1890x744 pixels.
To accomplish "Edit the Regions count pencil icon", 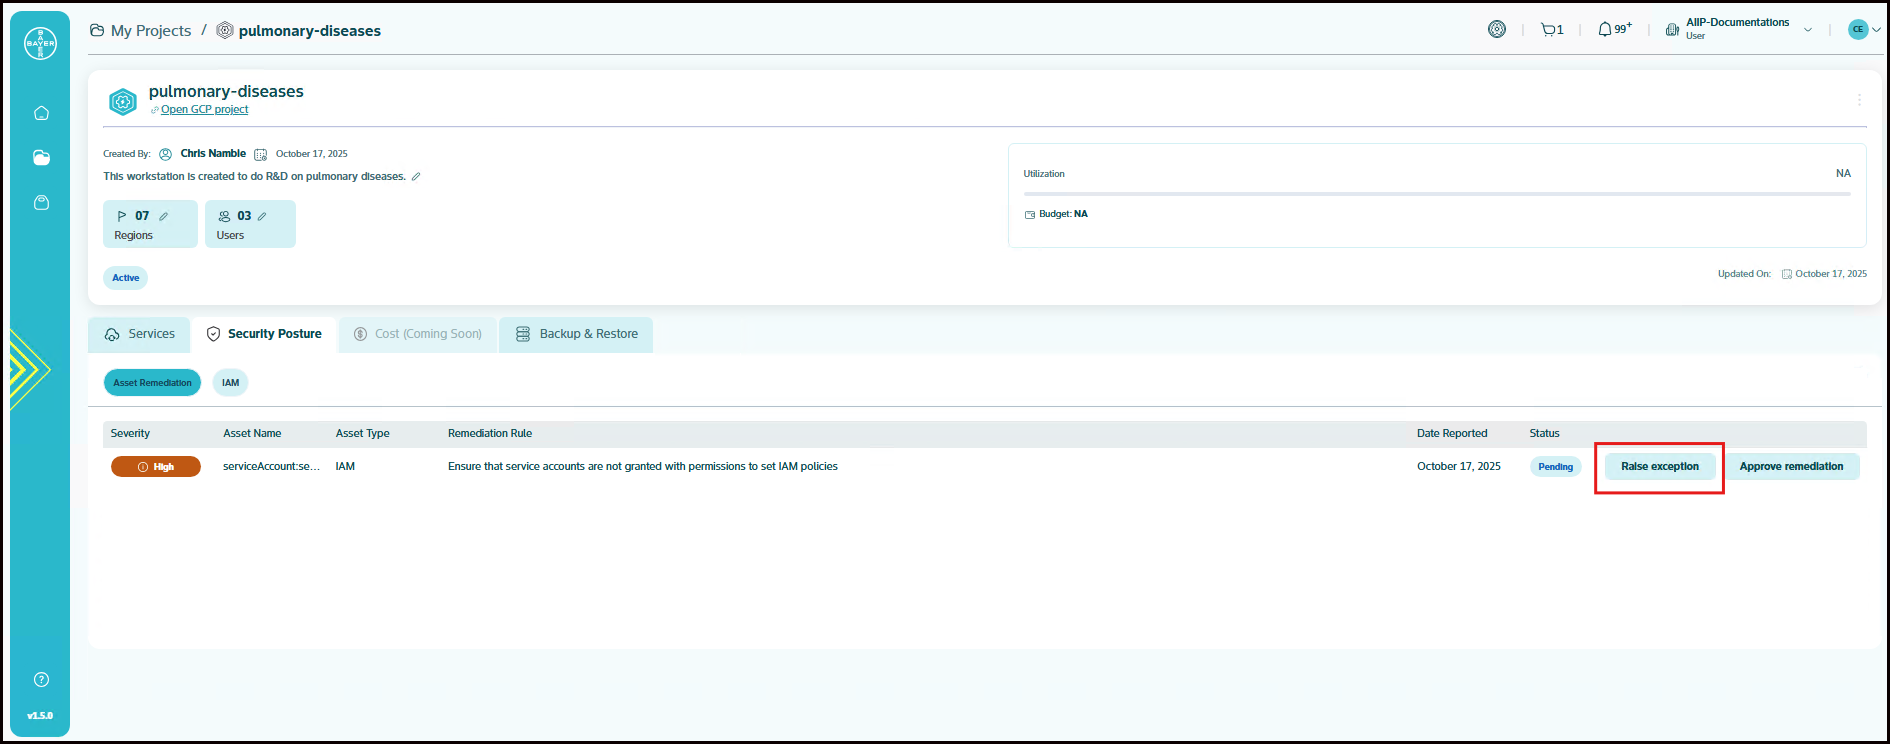I will 164,216.
